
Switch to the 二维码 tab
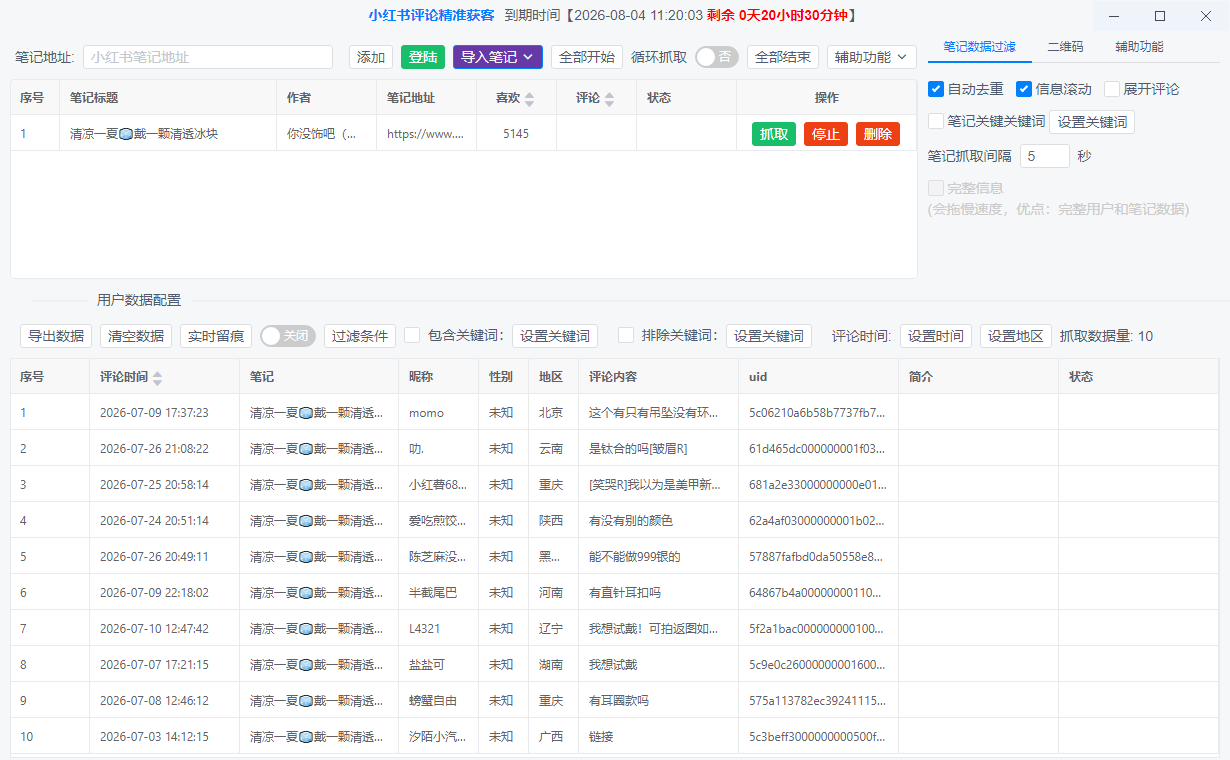click(x=1065, y=46)
